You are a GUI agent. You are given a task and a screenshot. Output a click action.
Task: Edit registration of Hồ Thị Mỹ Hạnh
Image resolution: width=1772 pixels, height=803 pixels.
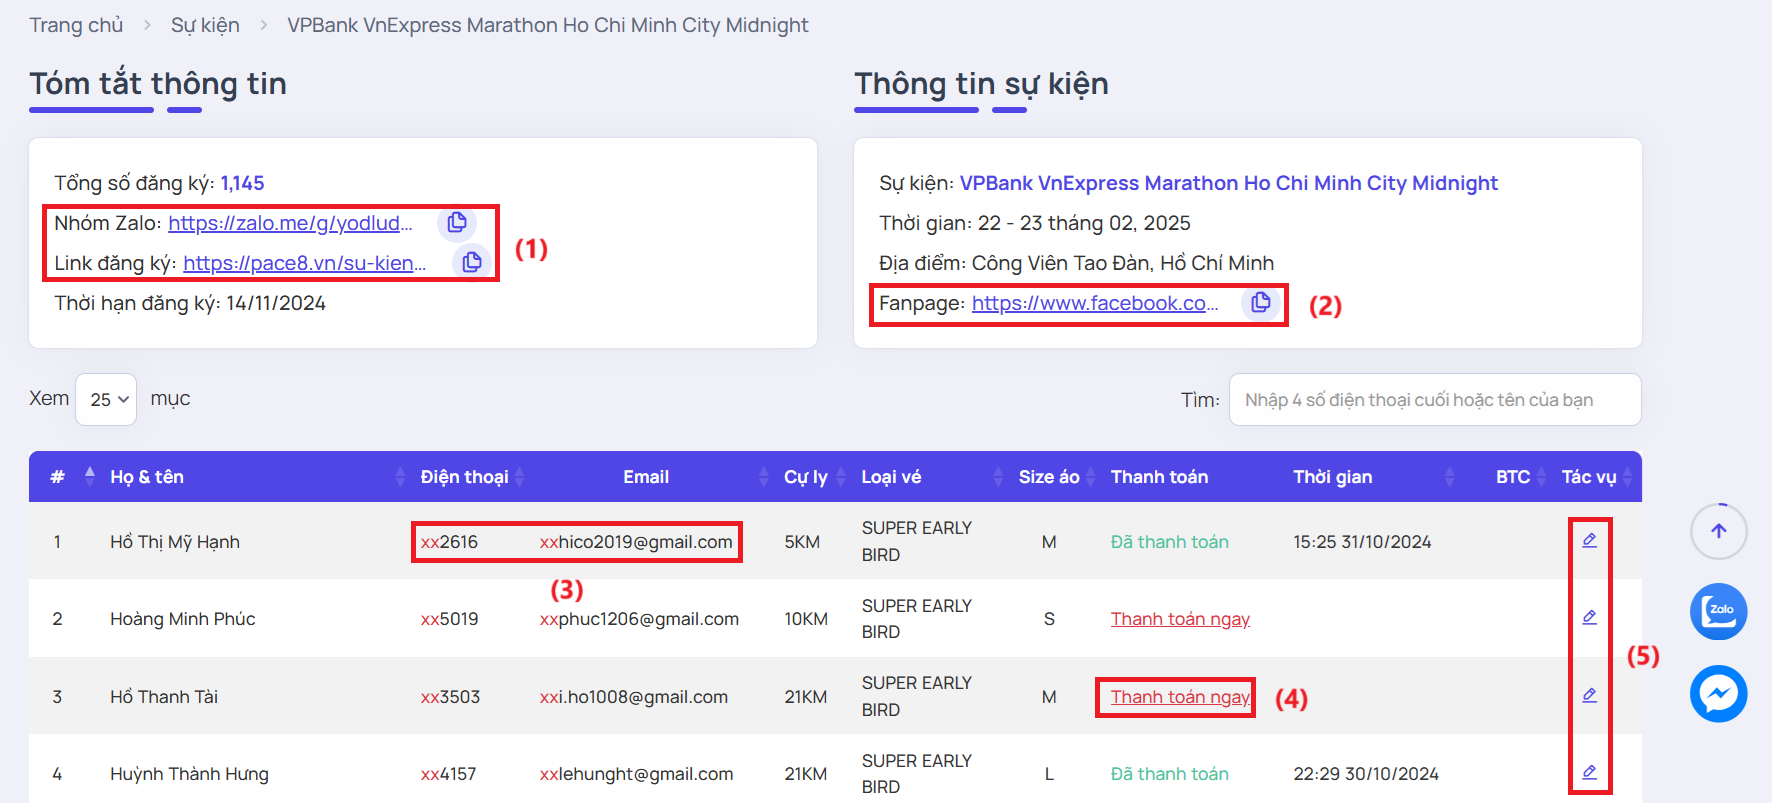(1589, 540)
